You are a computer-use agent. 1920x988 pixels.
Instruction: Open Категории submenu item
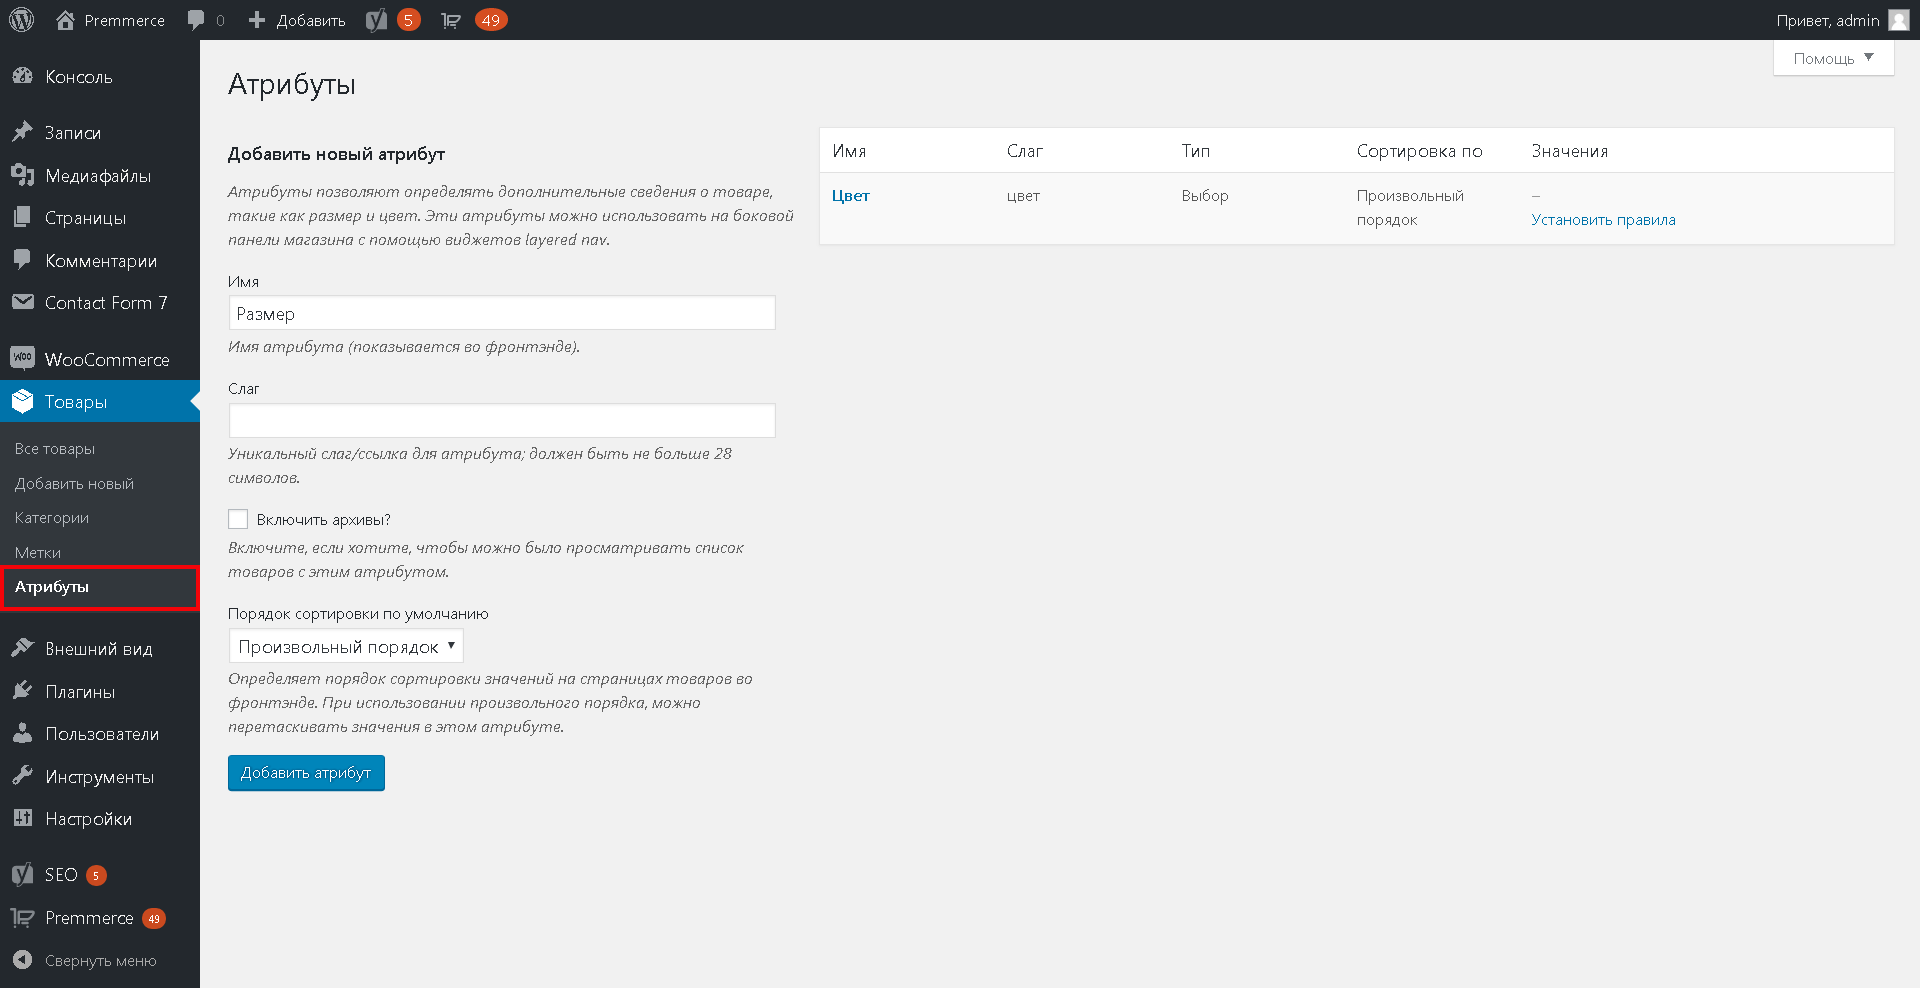(x=52, y=518)
